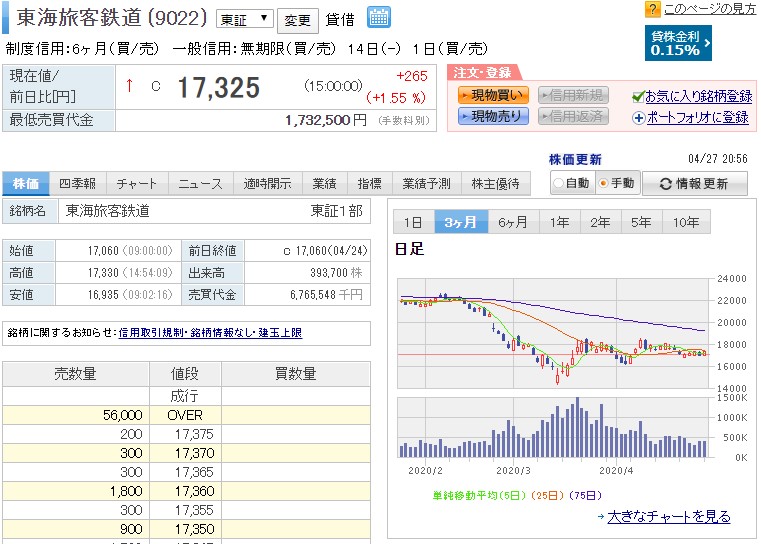This screenshot has width=761, height=544.
Task: Click the 始値 value 17,060
Action: (103, 251)
